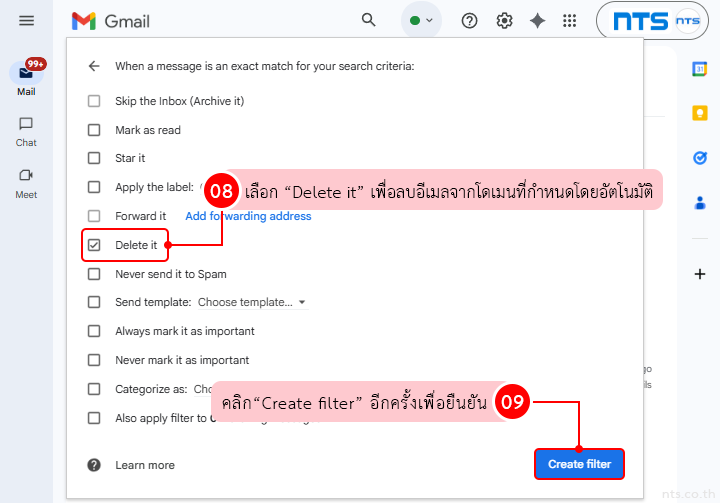
Task: Enable the Star it checkbox
Action: click(94, 158)
